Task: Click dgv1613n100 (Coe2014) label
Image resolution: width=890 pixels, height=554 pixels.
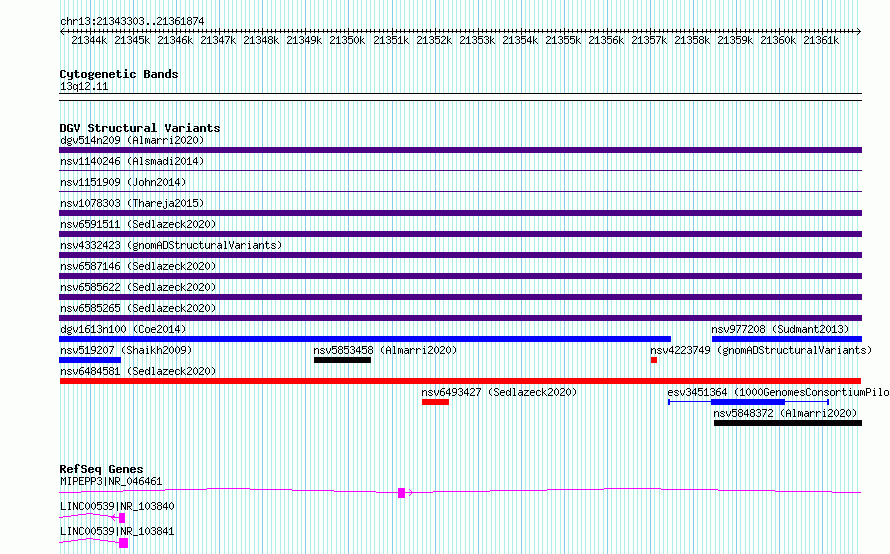Action: pos(123,329)
